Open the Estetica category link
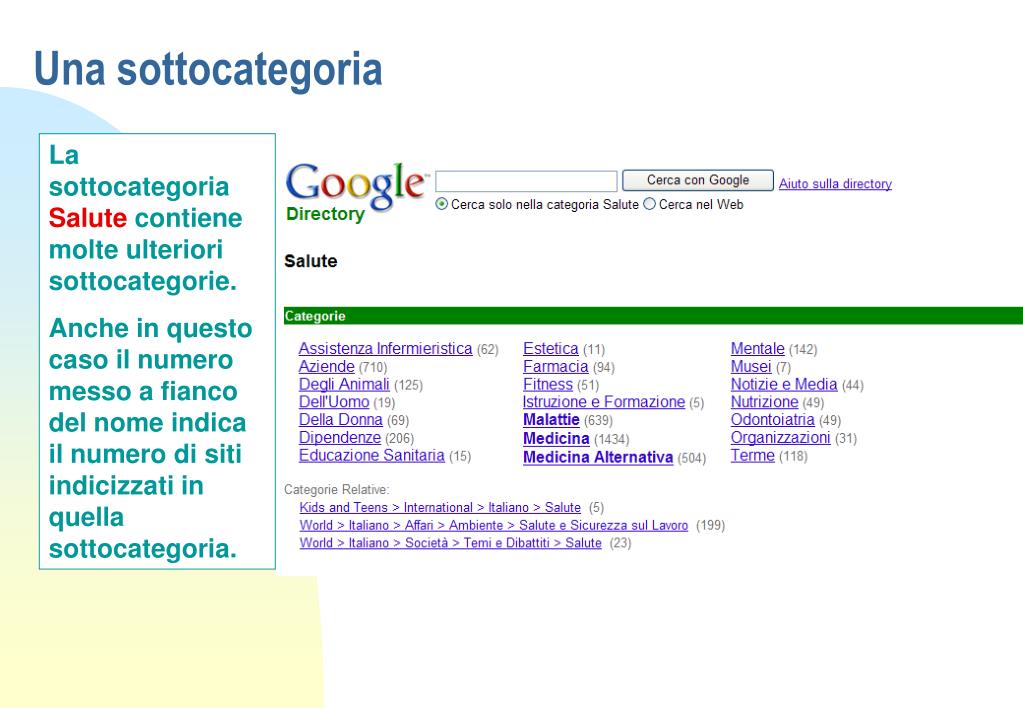Screen dimensions: 1023x708 coord(551,349)
